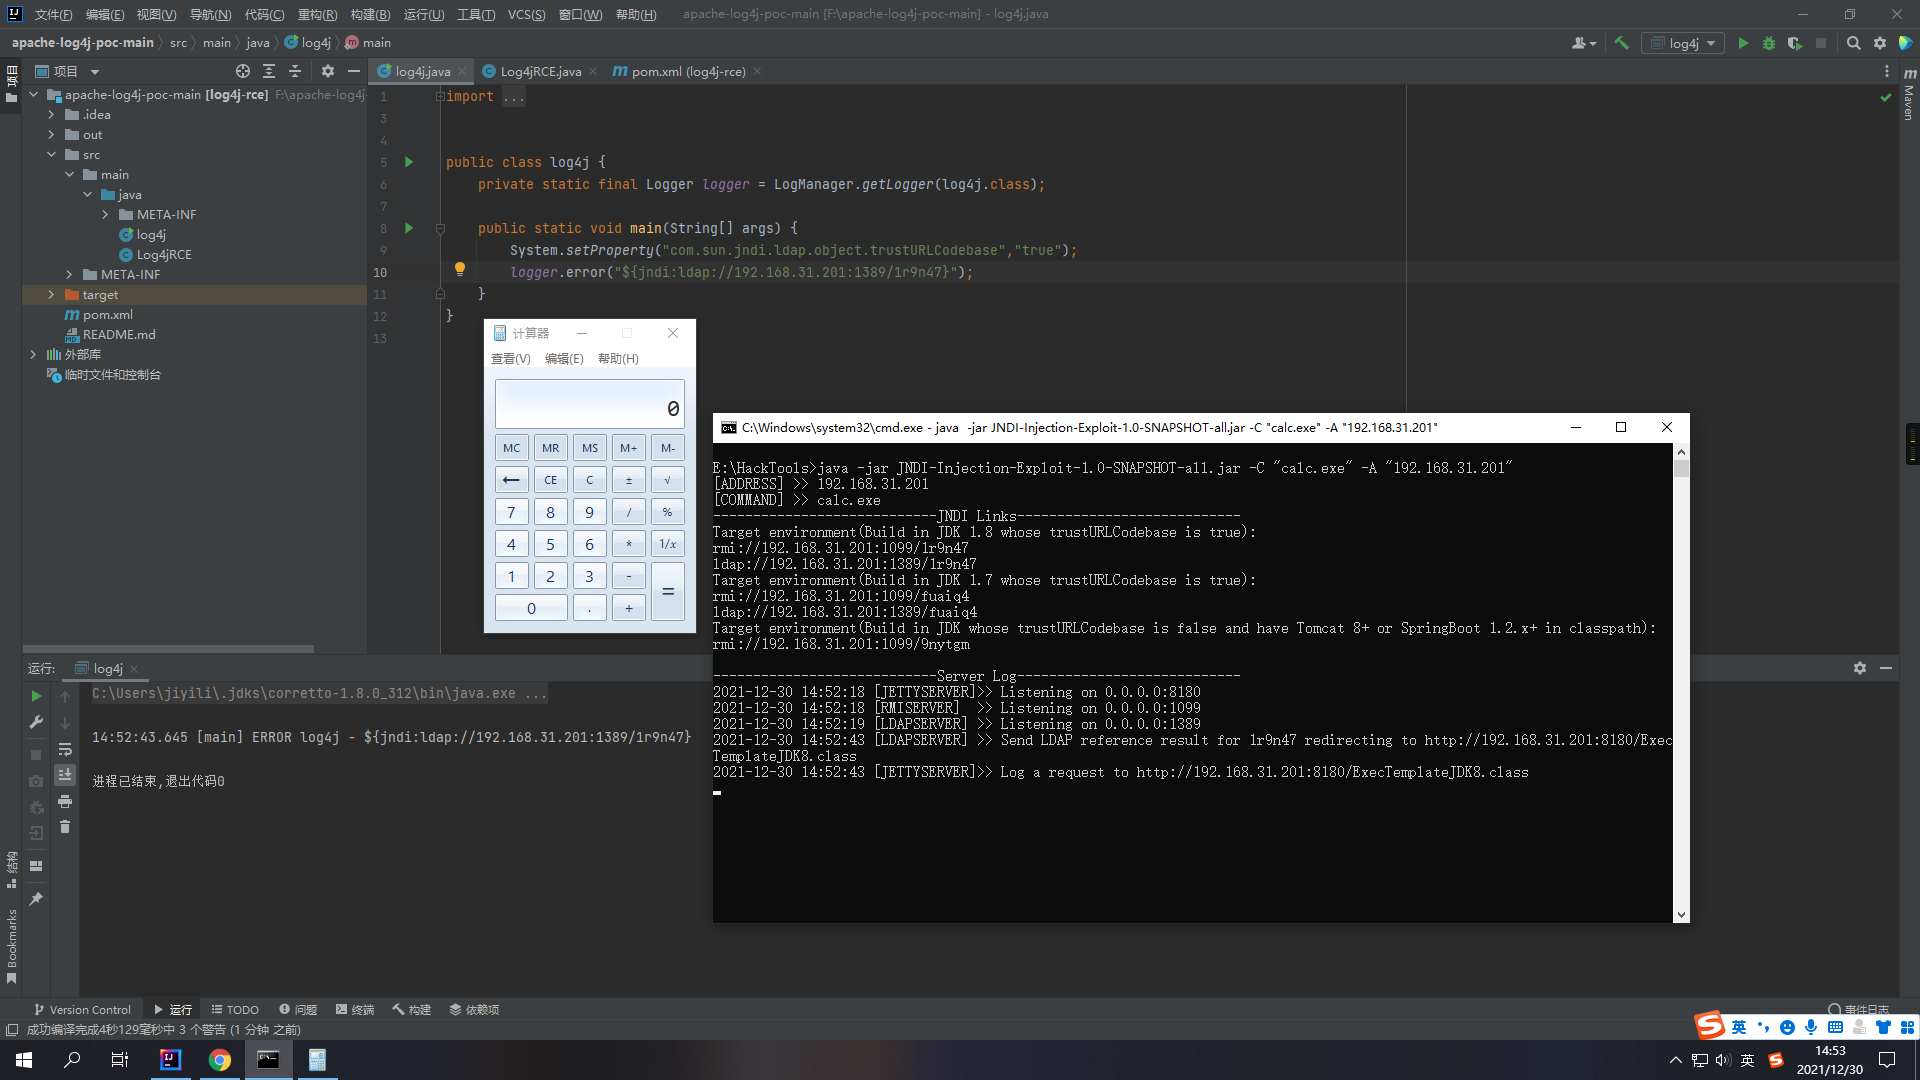Click the Debug bug icon in toolbar
Screen dimensions: 1920x1080
(1769, 43)
